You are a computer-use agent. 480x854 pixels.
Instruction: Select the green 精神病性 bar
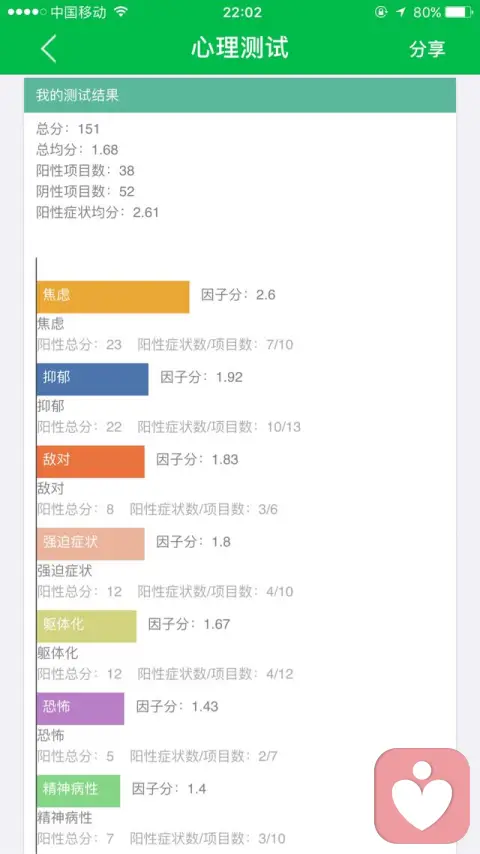(x=78, y=790)
